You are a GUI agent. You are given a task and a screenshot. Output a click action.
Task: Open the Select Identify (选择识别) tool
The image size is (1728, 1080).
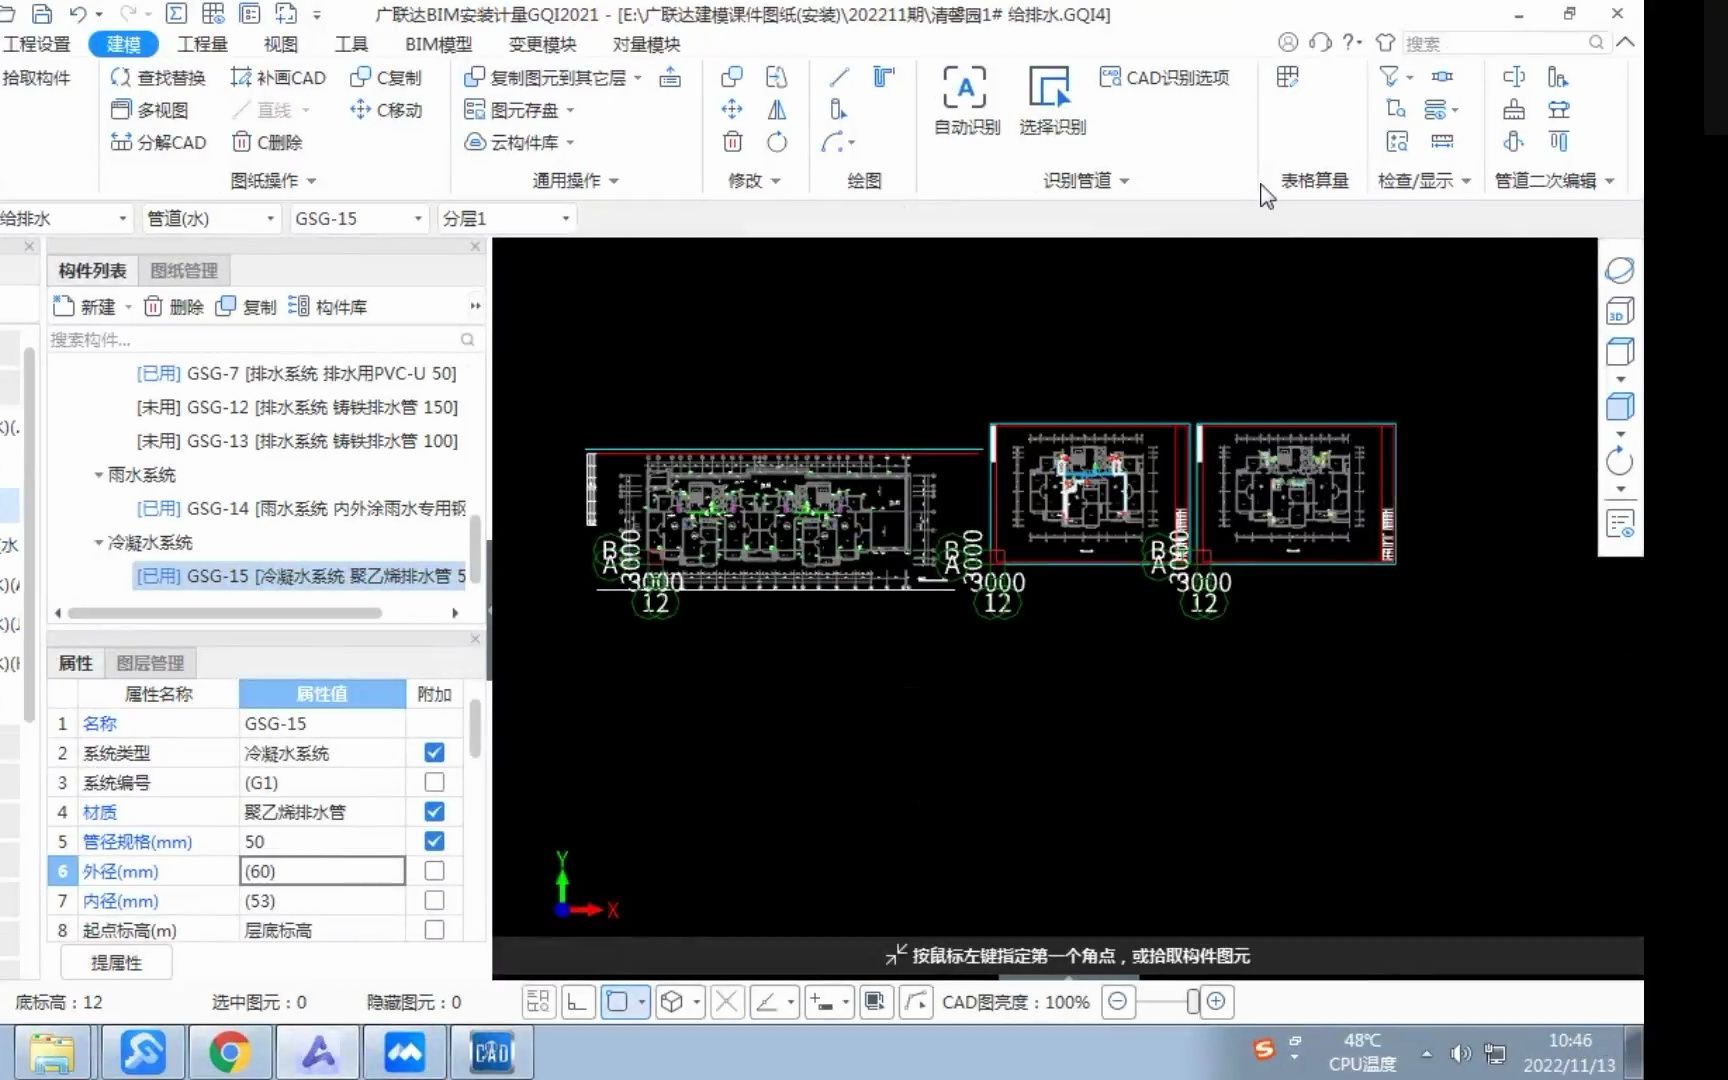[x=1051, y=99]
